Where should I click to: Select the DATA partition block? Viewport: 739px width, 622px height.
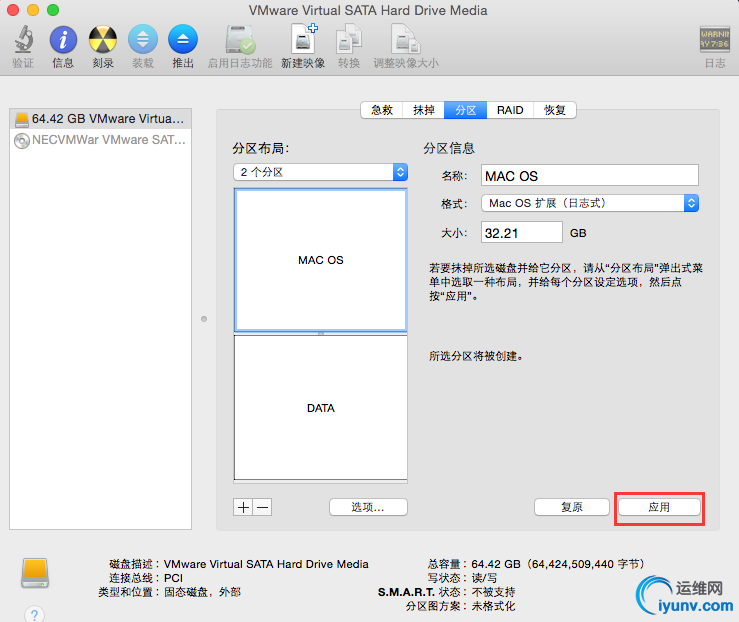320,408
